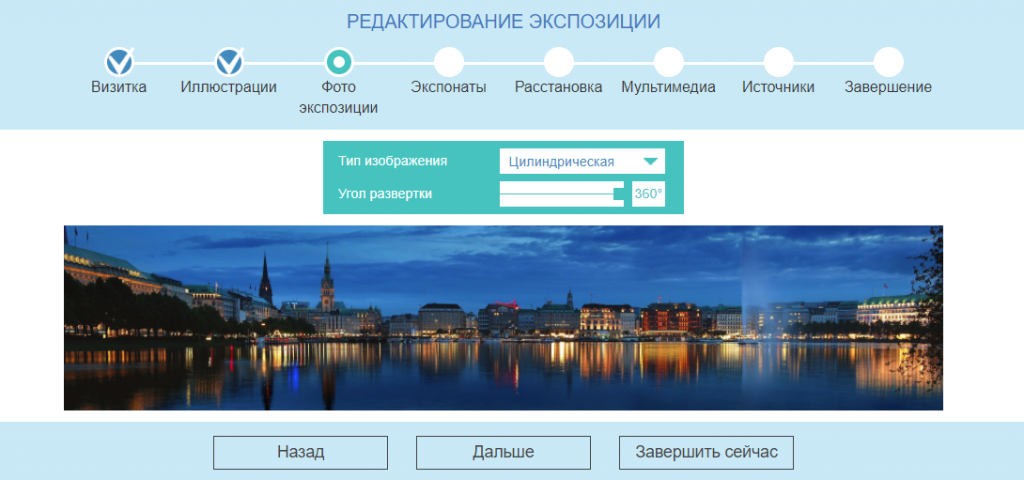Viewport: 1024px width, 480px height.
Task: Click the Угол развертки slider handle
Action: [x=619, y=194]
